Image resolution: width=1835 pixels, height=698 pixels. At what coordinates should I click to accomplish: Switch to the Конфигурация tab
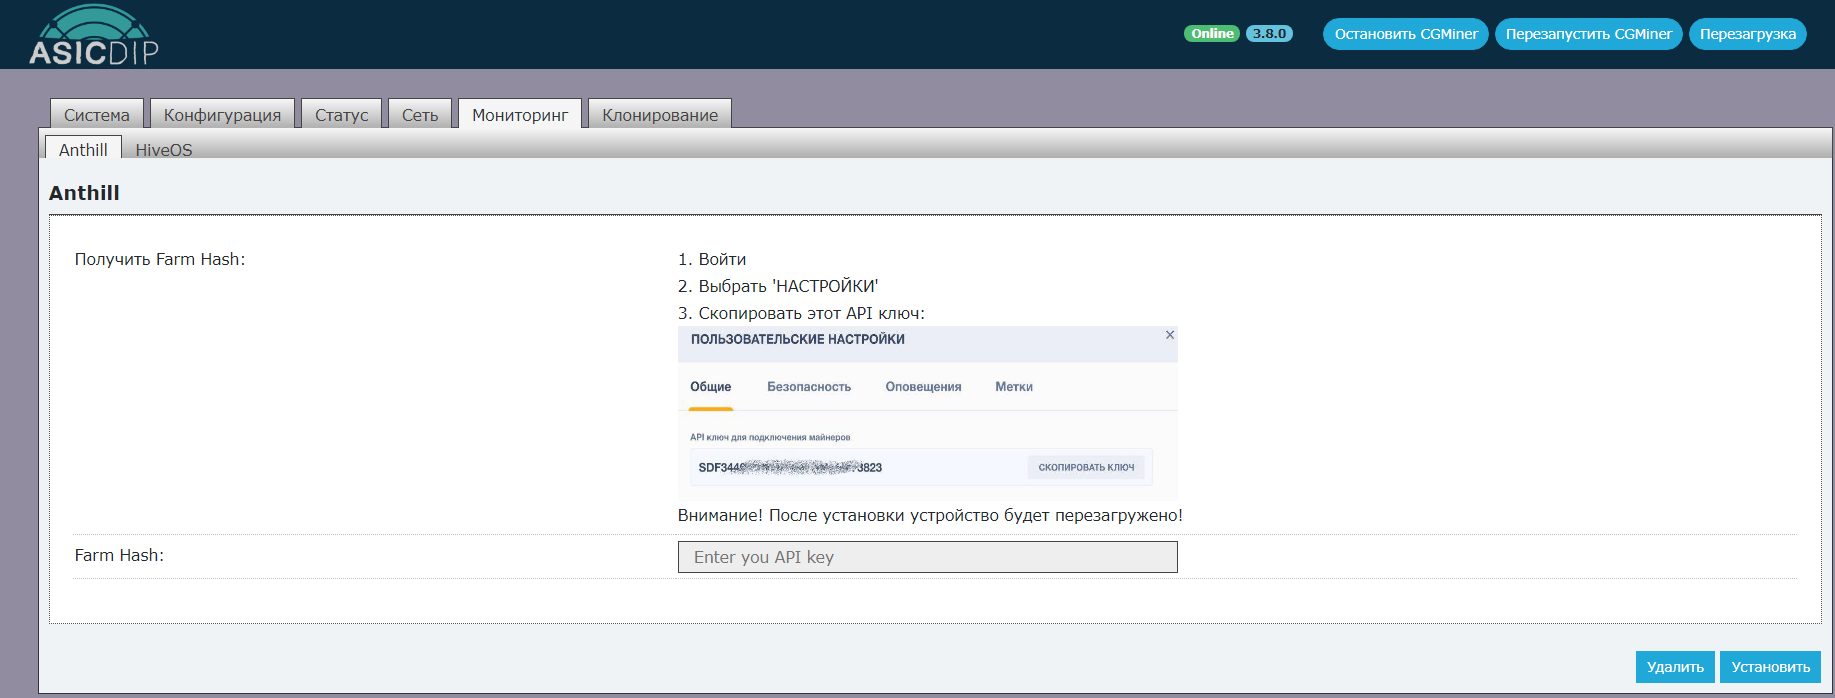(x=222, y=114)
